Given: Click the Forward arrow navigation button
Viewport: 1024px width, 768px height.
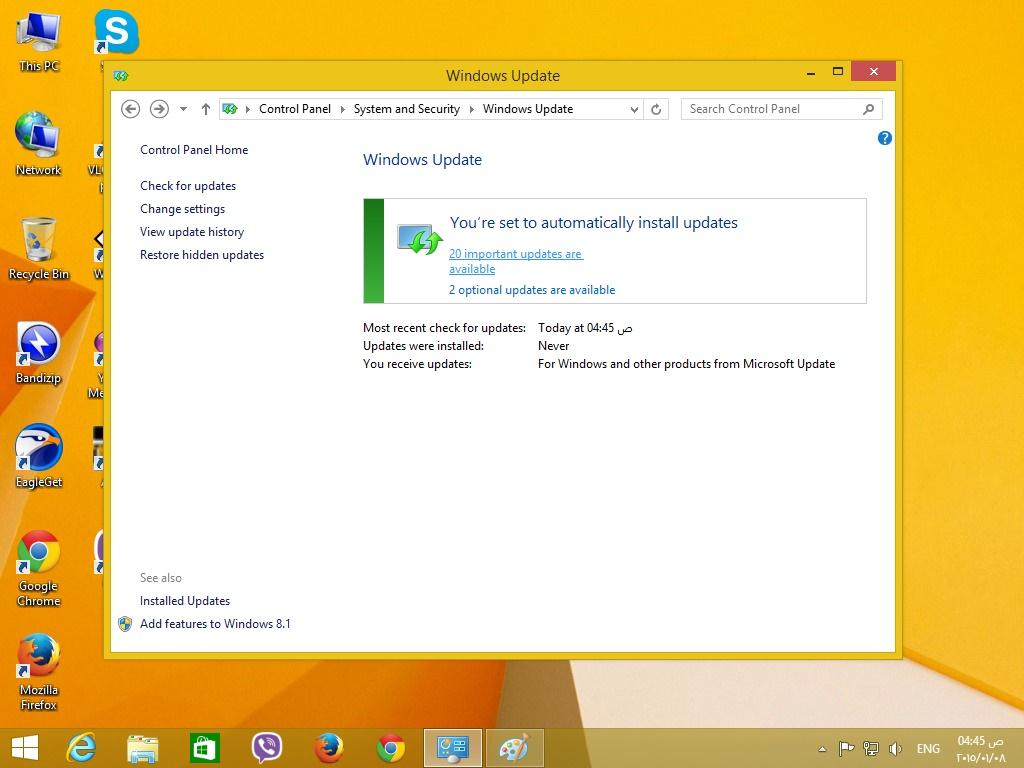Looking at the screenshot, I should tap(159, 109).
